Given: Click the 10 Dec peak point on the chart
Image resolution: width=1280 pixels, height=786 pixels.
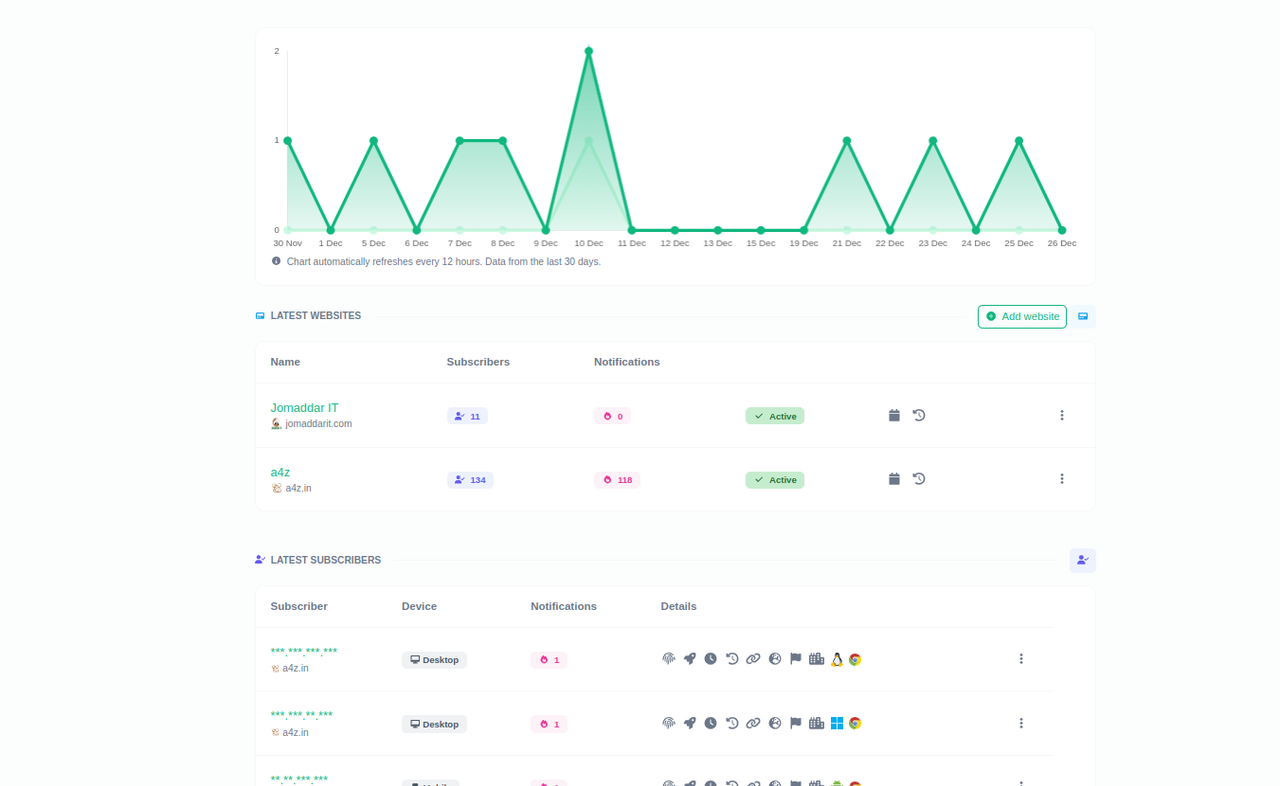Looking at the screenshot, I should tap(589, 51).
